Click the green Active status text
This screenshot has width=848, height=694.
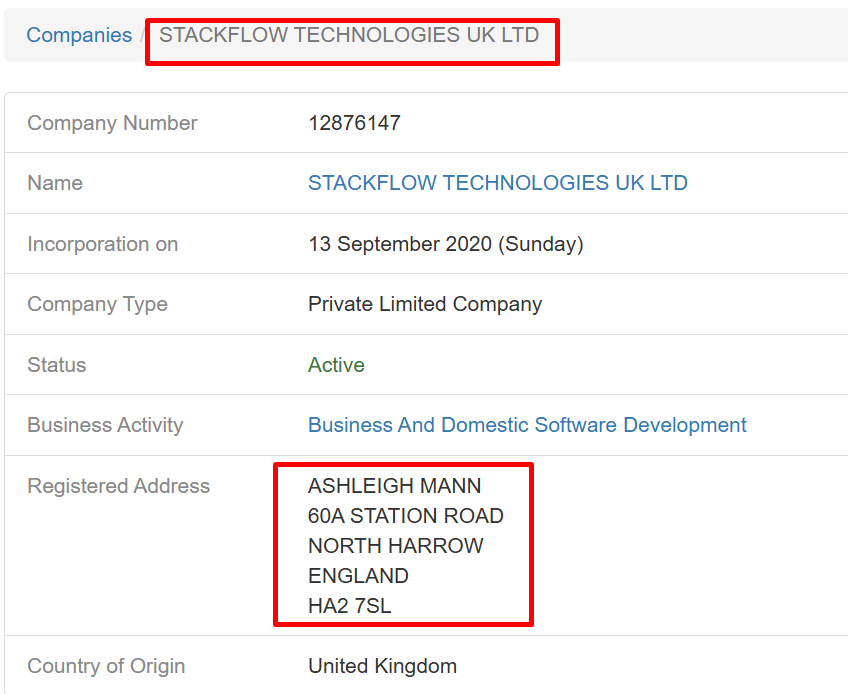336,365
